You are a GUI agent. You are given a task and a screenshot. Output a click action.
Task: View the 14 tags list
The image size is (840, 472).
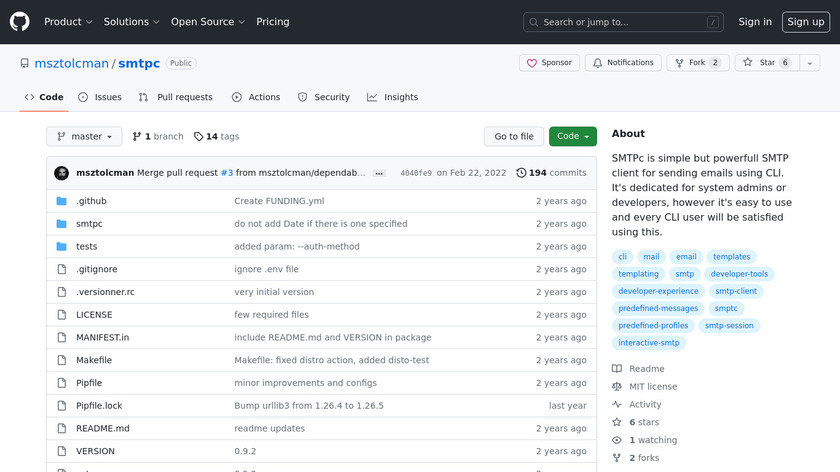(x=217, y=137)
